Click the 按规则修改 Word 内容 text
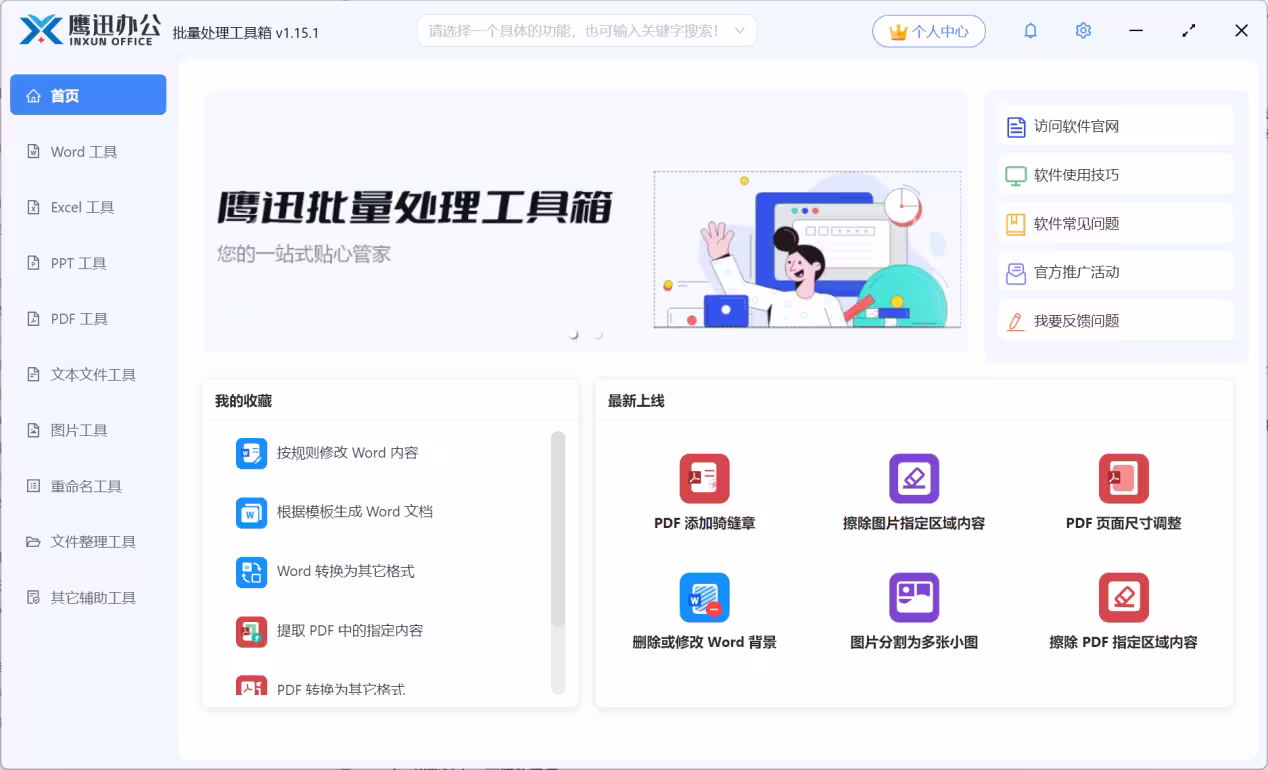This screenshot has width=1268, height=770. click(347, 453)
